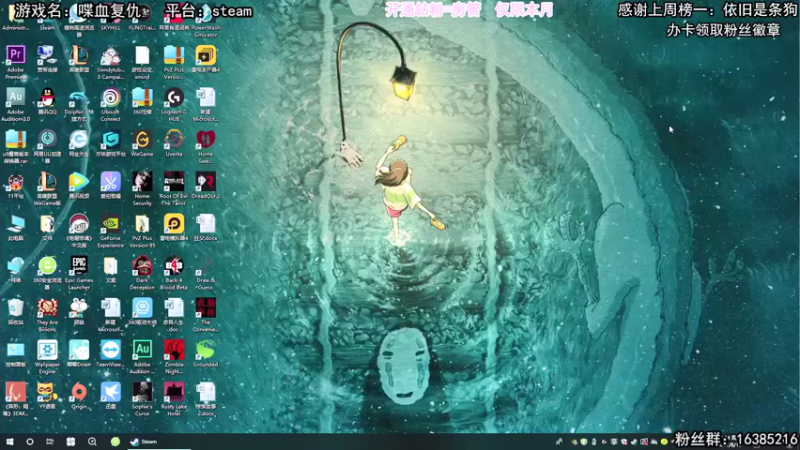
Task: Open the Windows Start menu
Action: point(10,442)
